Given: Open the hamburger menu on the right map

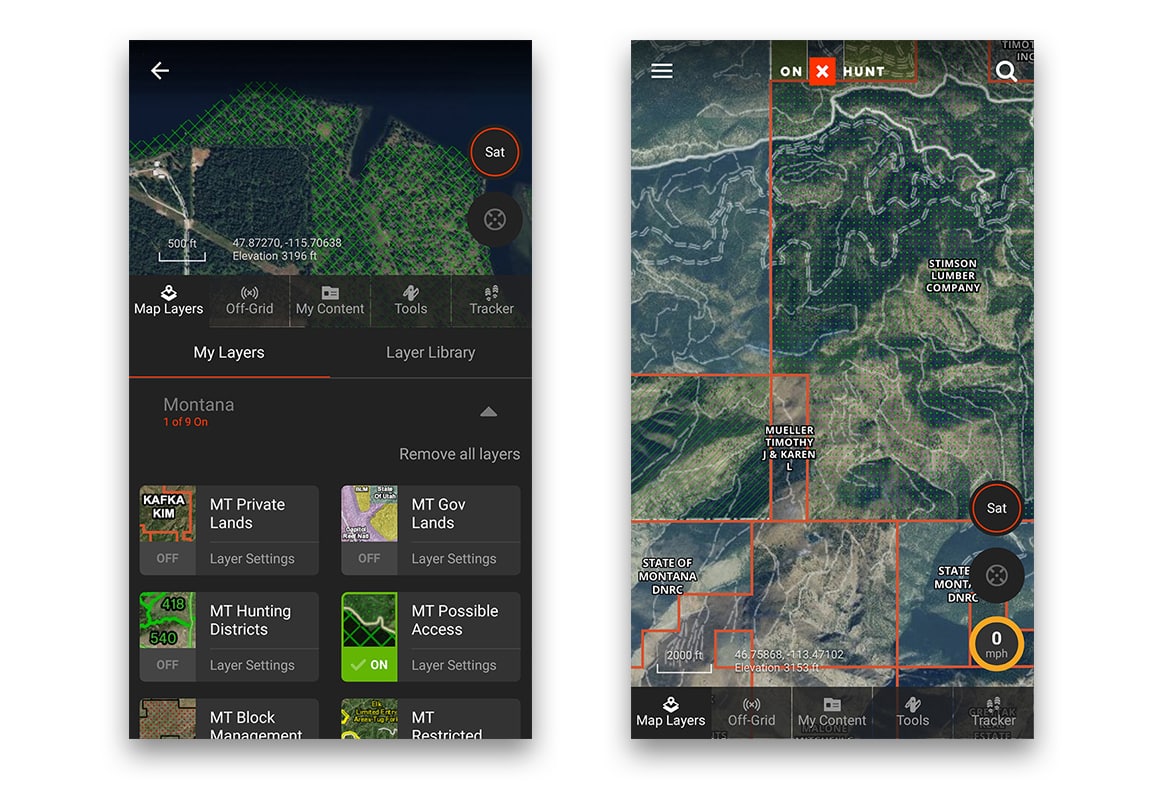Looking at the screenshot, I should pos(662,71).
